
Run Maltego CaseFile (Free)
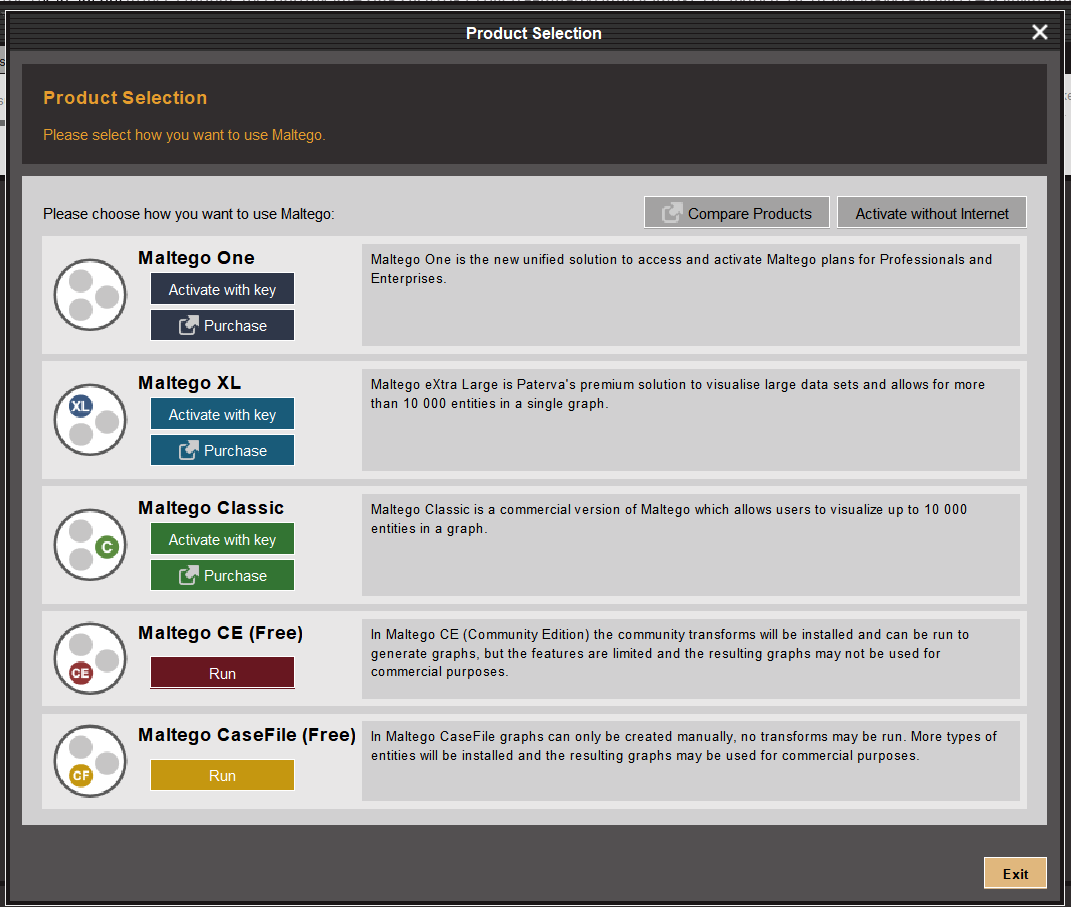point(223,776)
